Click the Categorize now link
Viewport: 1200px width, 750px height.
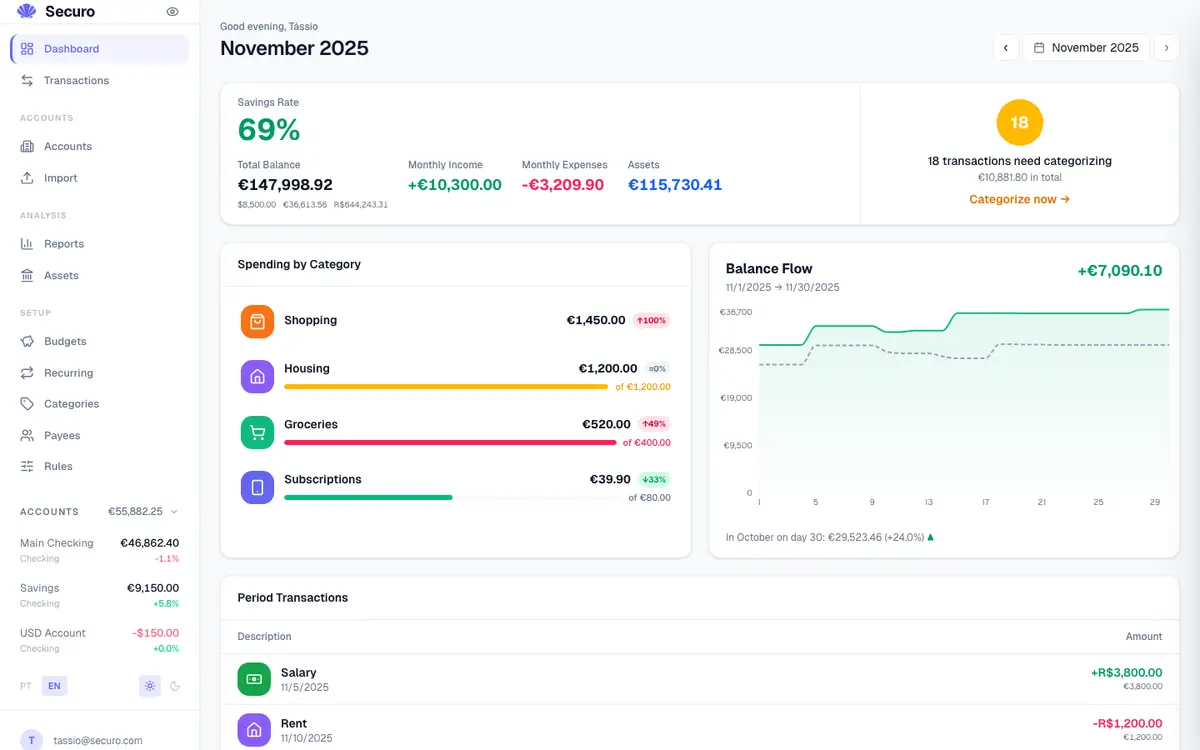[x=1019, y=199]
